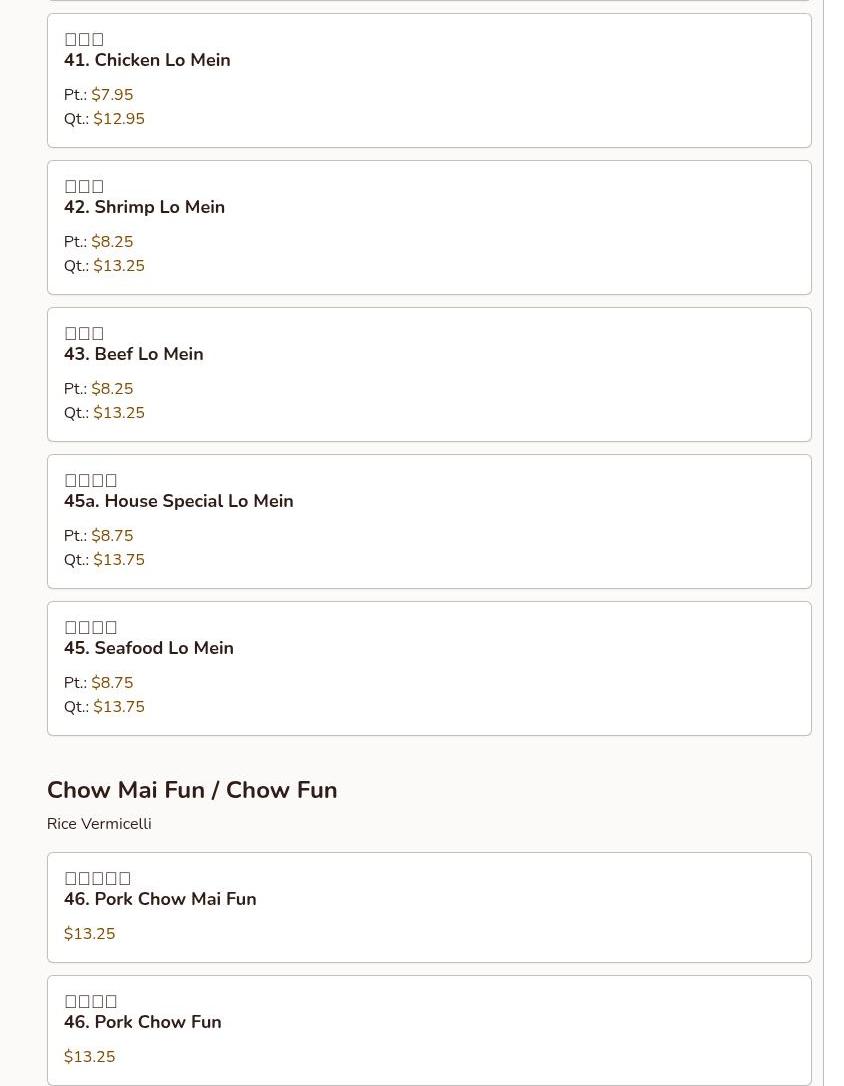Open 45a. House Special Lo Mein
This screenshot has height=1086, width=844.
(178, 501)
